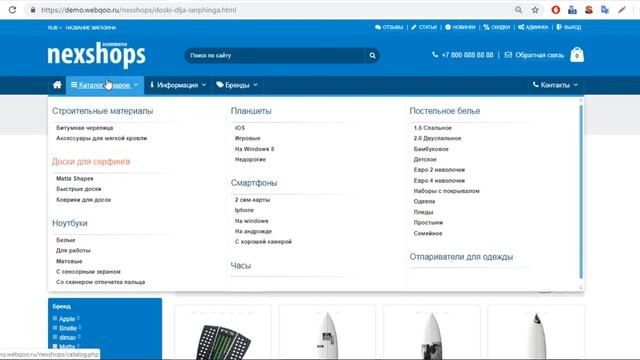
Task: Open Постельное белье category heading
Action: point(445,111)
